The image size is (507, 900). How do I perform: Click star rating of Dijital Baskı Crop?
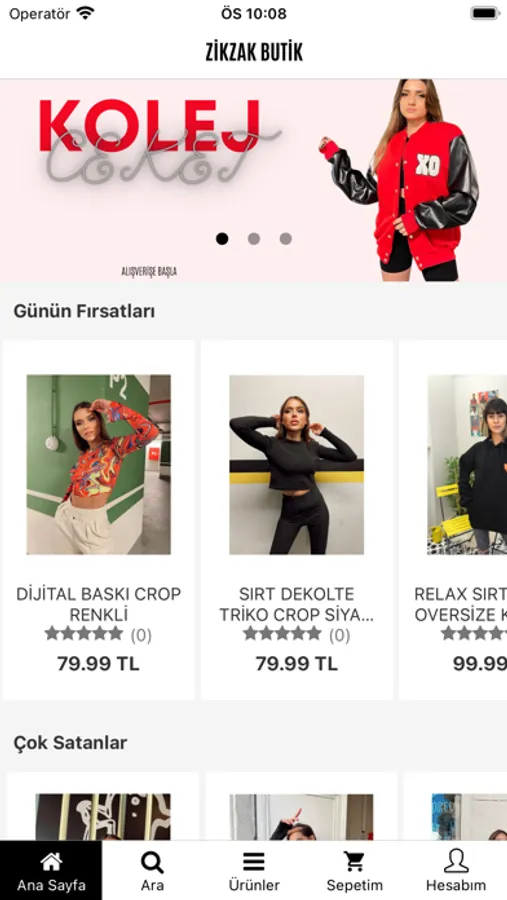(x=84, y=634)
